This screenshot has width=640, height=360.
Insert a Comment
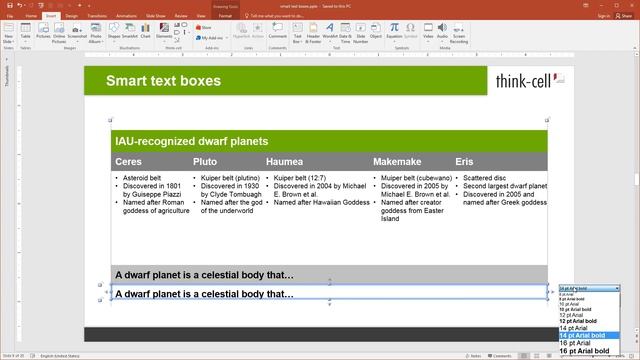[x=278, y=31]
